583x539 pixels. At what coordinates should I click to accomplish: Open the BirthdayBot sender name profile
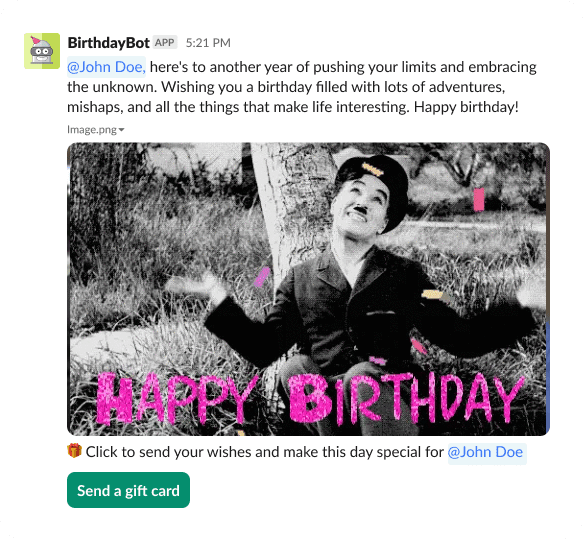[108, 43]
